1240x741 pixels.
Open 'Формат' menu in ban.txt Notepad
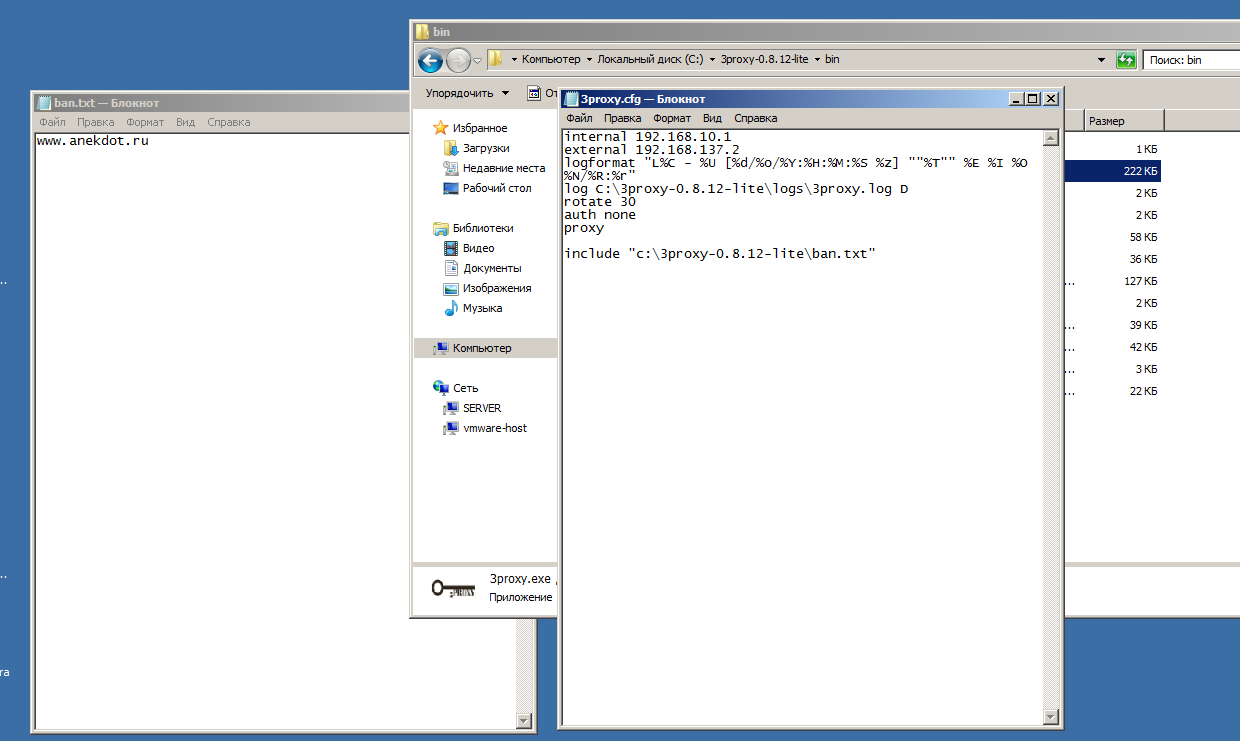tap(145, 122)
